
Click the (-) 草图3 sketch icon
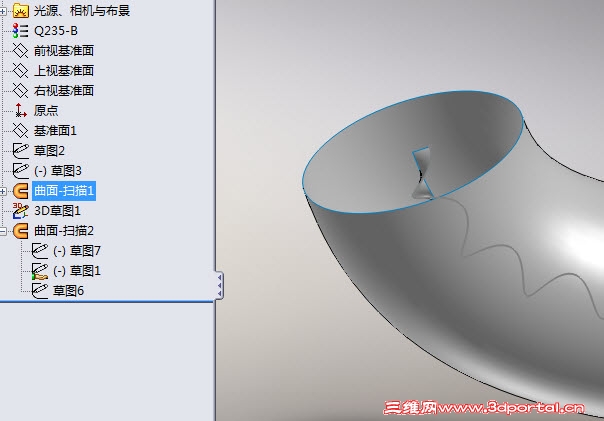[20, 171]
